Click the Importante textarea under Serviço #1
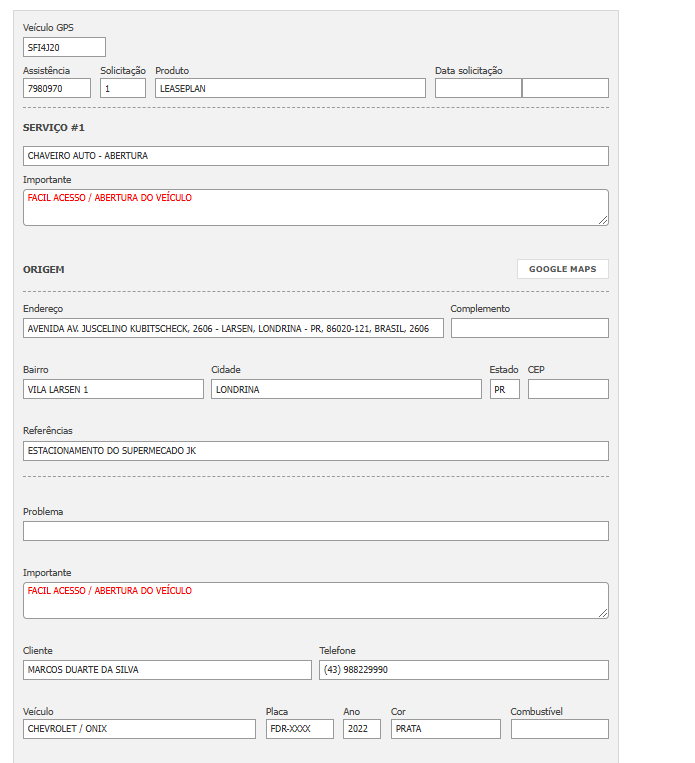 point(315,207)
